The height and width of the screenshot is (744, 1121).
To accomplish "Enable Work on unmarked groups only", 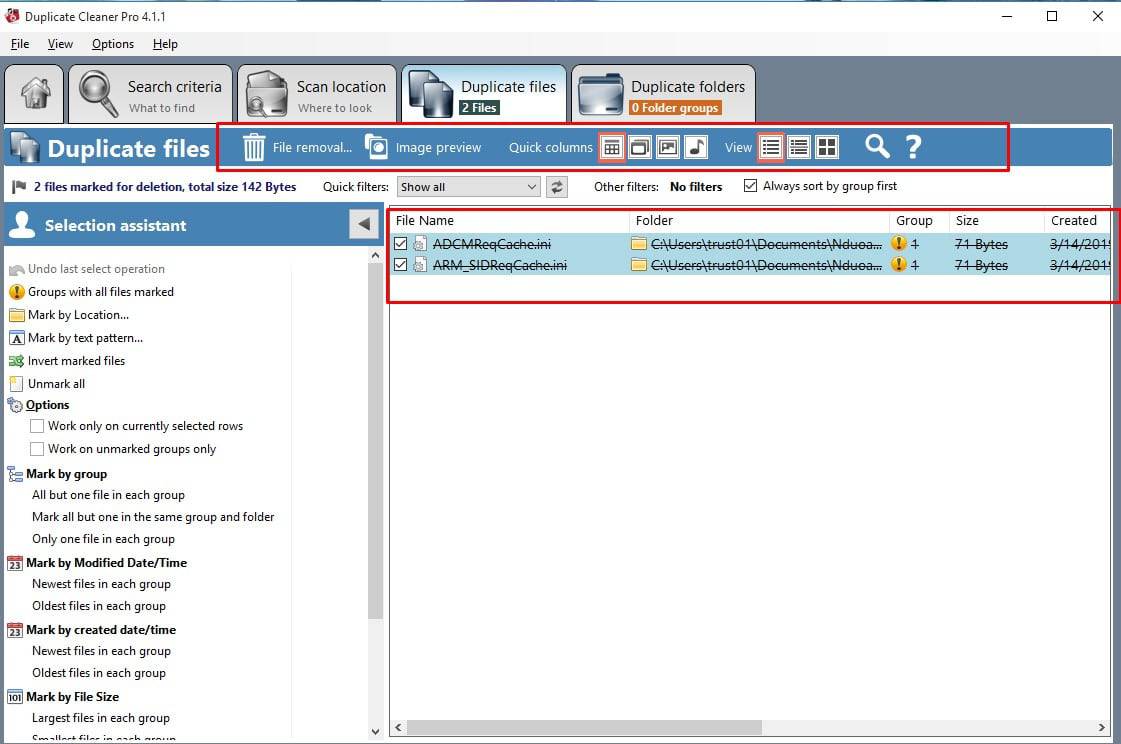I will 37,449.
